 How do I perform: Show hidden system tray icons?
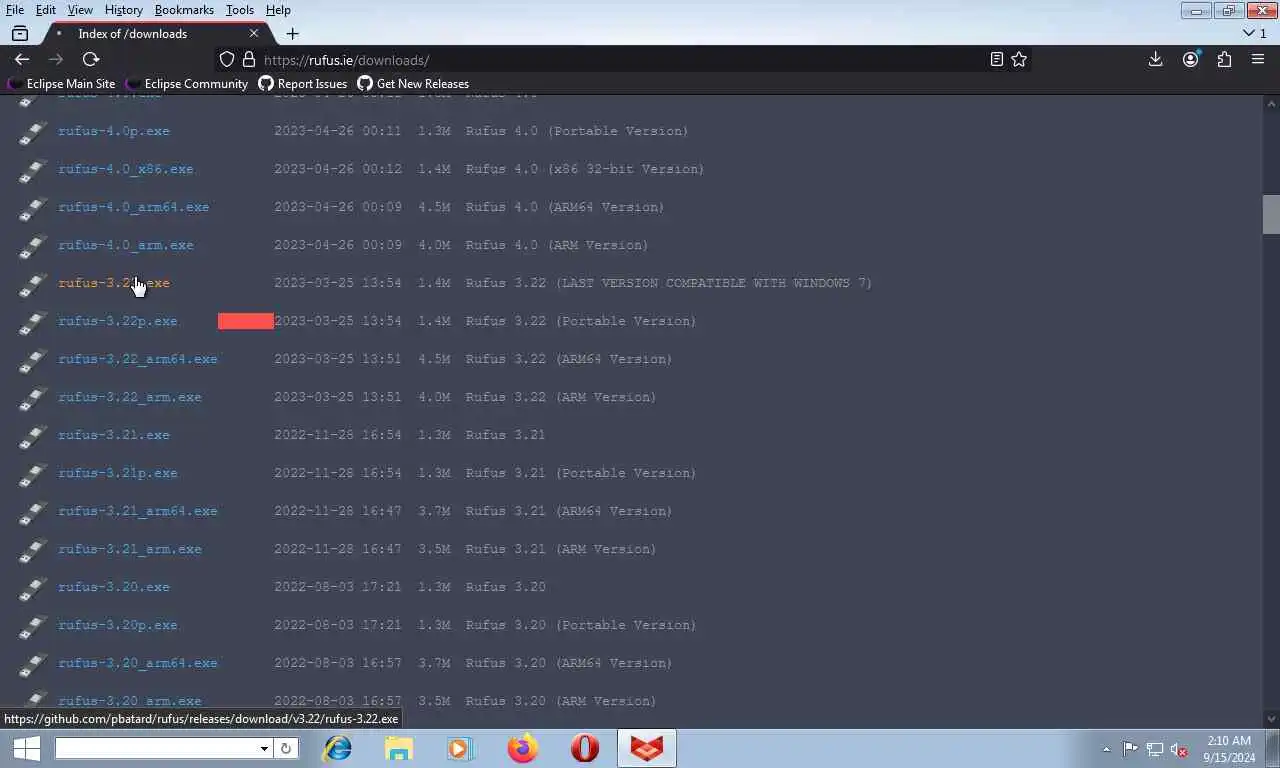[x=1106, y=749]
